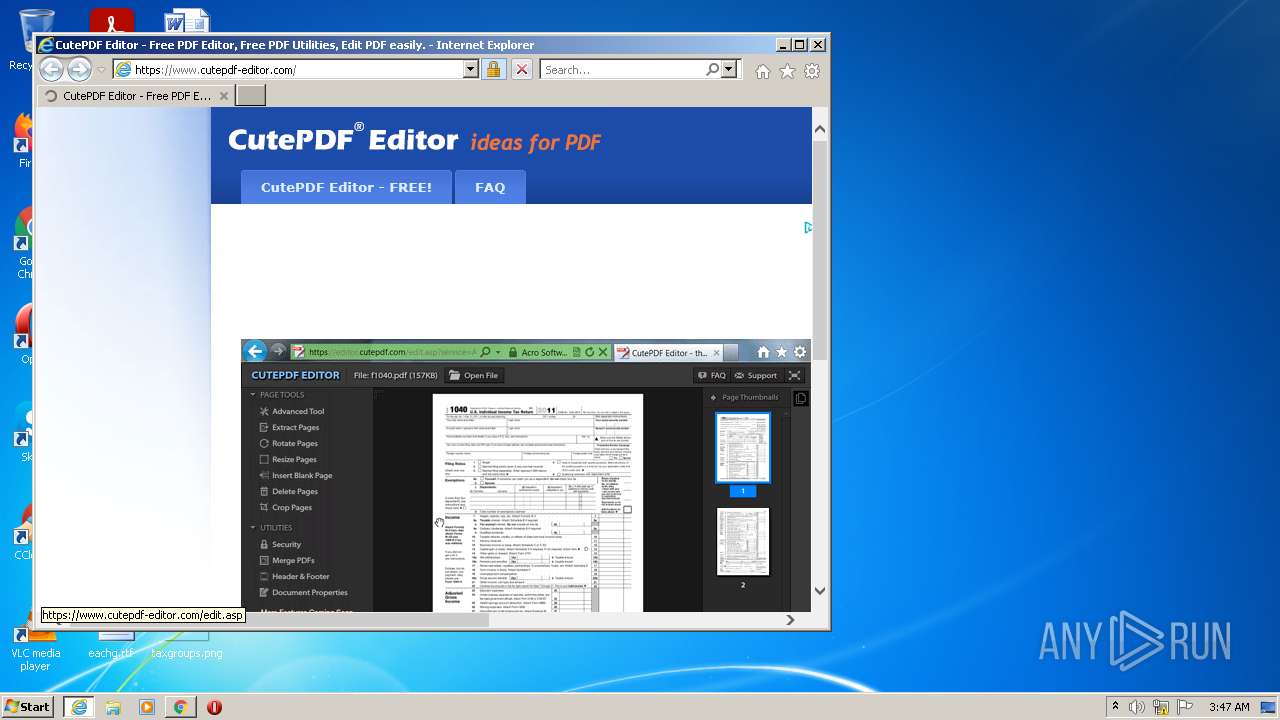Go forward with the IE Forward arrow
Image resolution: width=1280 pixels, height=720 pixels.
(x=79, y=70)
